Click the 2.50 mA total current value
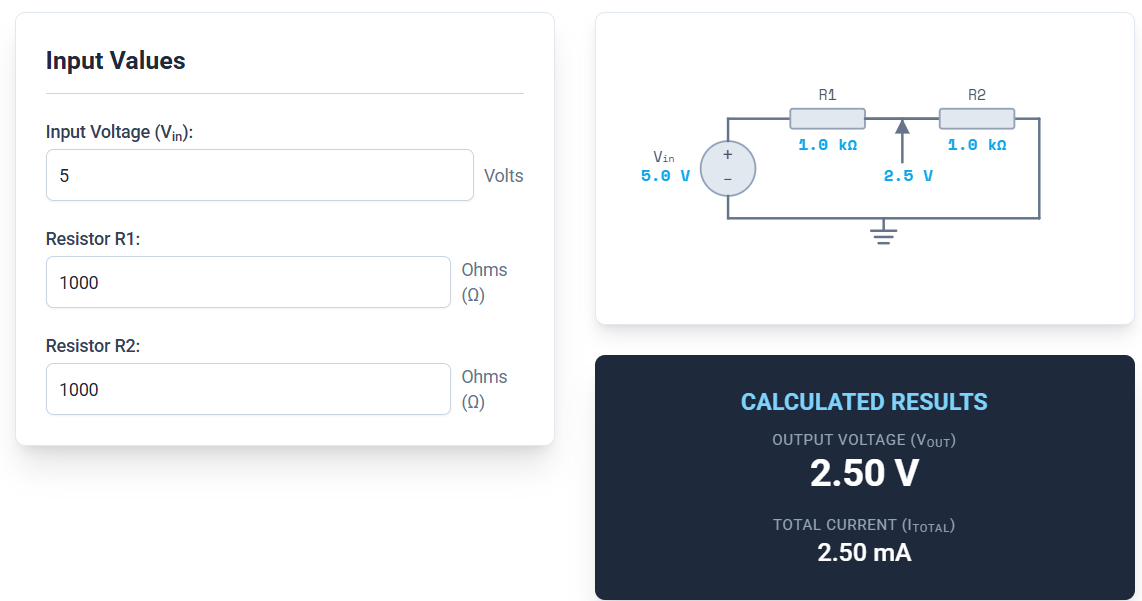Screen dimensions: 1142x601 (863, 551)
